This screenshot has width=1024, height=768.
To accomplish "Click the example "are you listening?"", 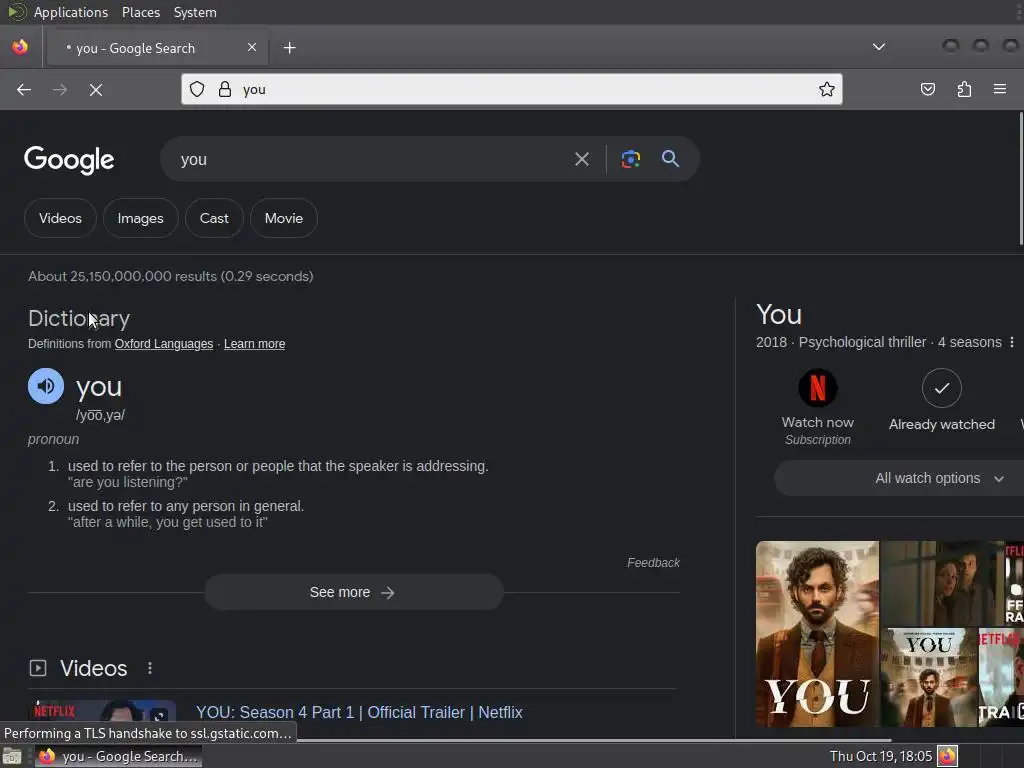I will (x=127, y=483).
